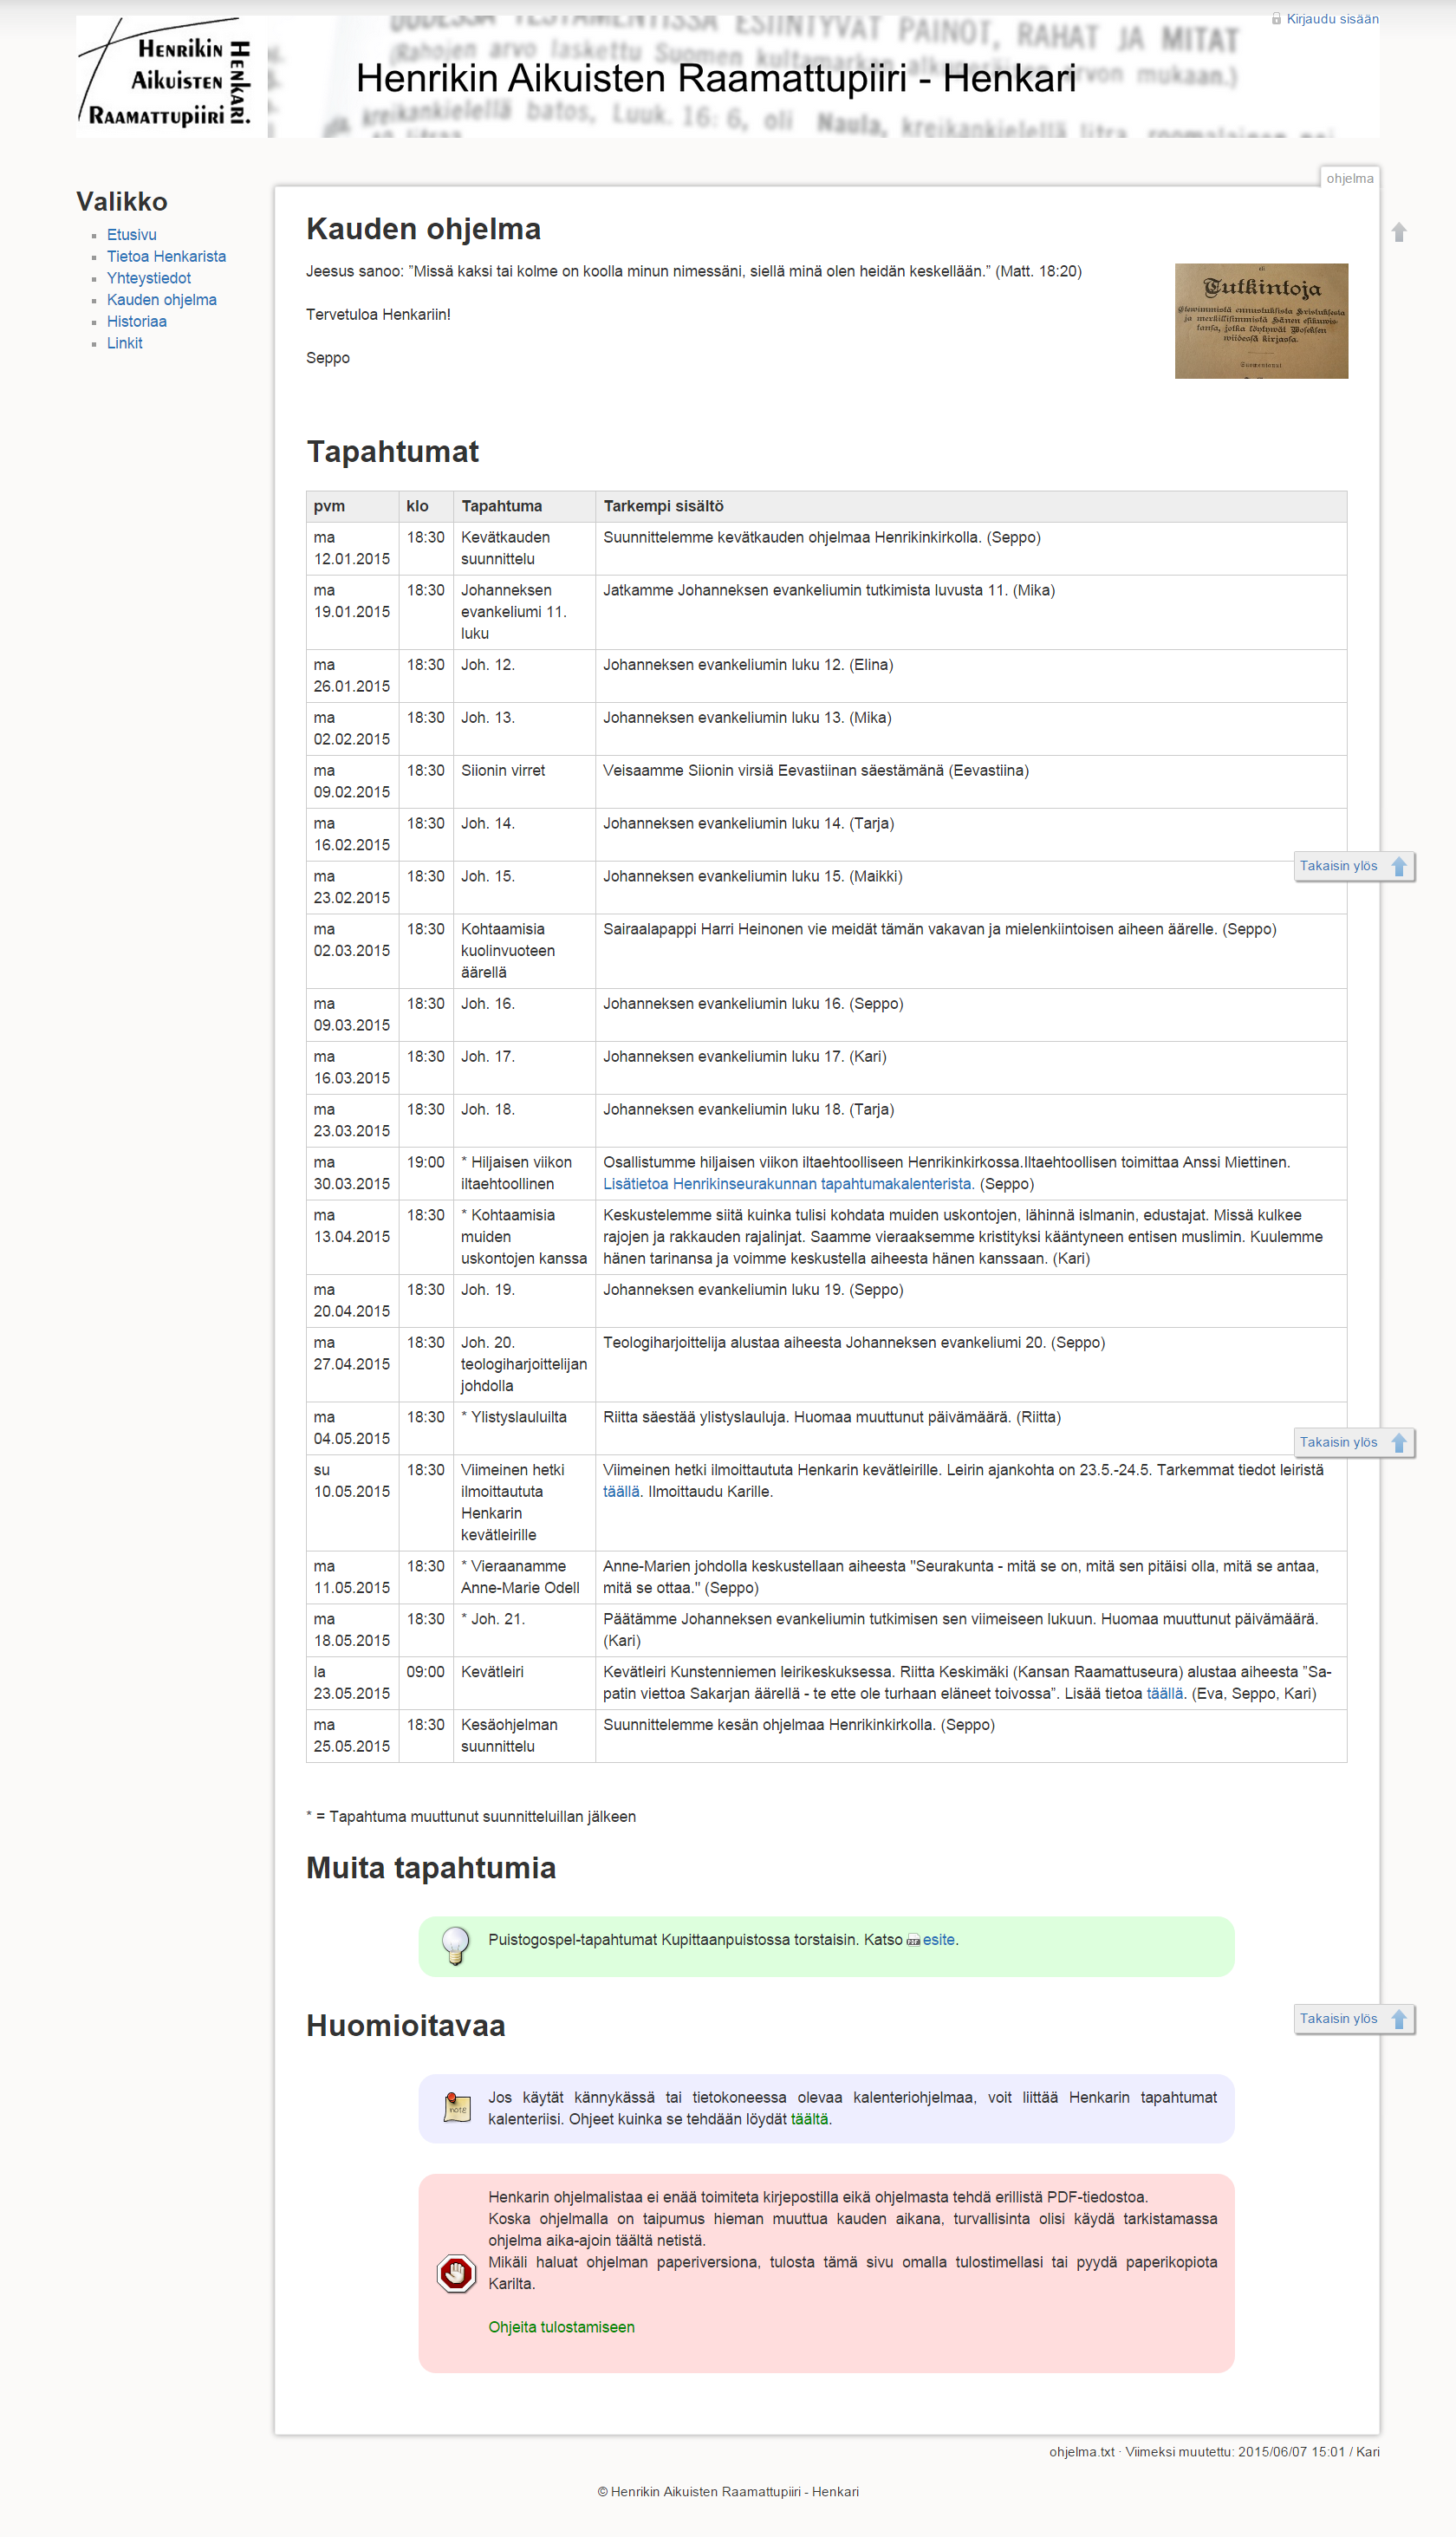The image size is (1456, 2537).
Task: Click the 'ohjelma.txt' footer text
Action: coord(1081,2452)
